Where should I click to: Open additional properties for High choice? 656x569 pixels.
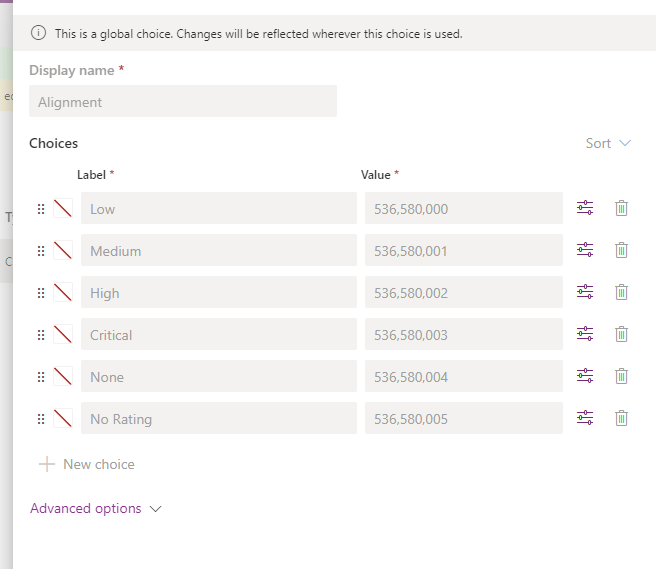click(x=585, y=292)
